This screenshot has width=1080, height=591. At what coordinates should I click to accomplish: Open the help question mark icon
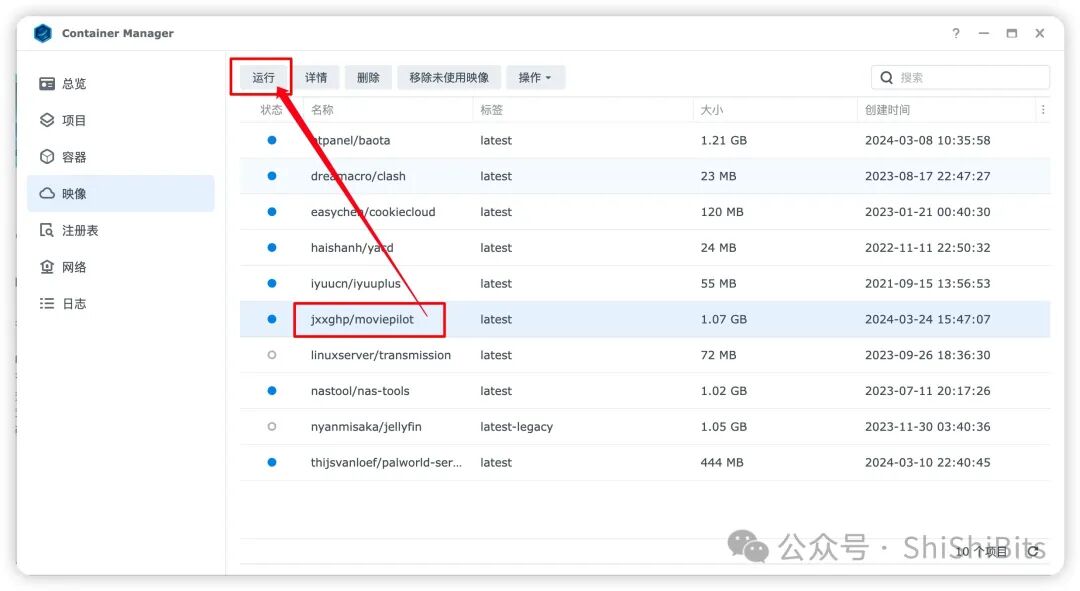(x=956, y=33)
